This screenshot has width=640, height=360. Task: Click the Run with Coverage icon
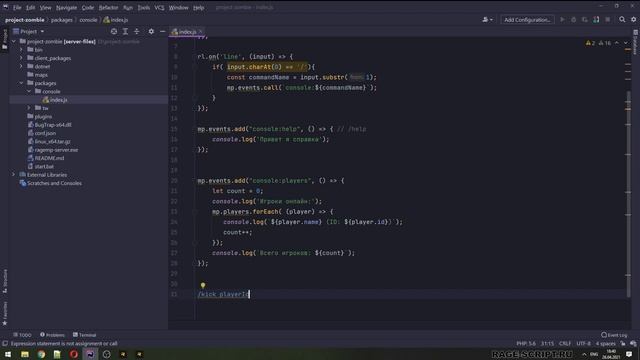click(x=585, y=20)
